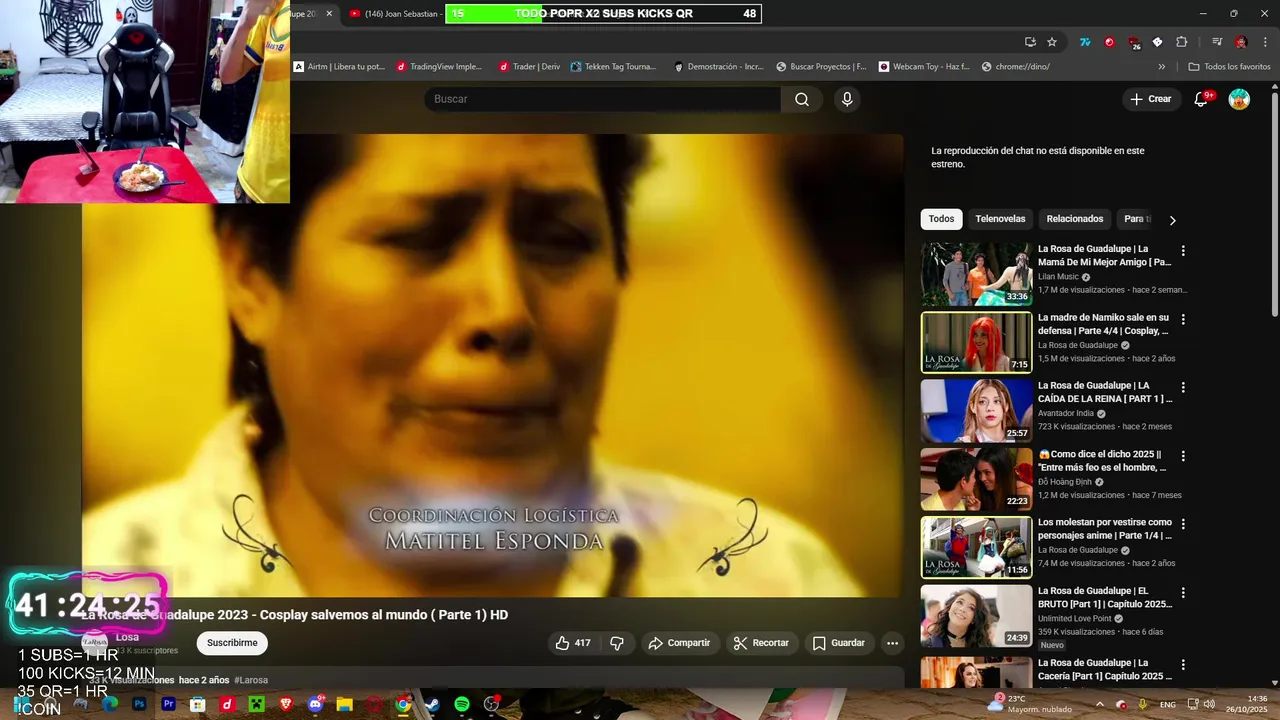Select the partially visible Para ti chip

tap(1135, 219)
